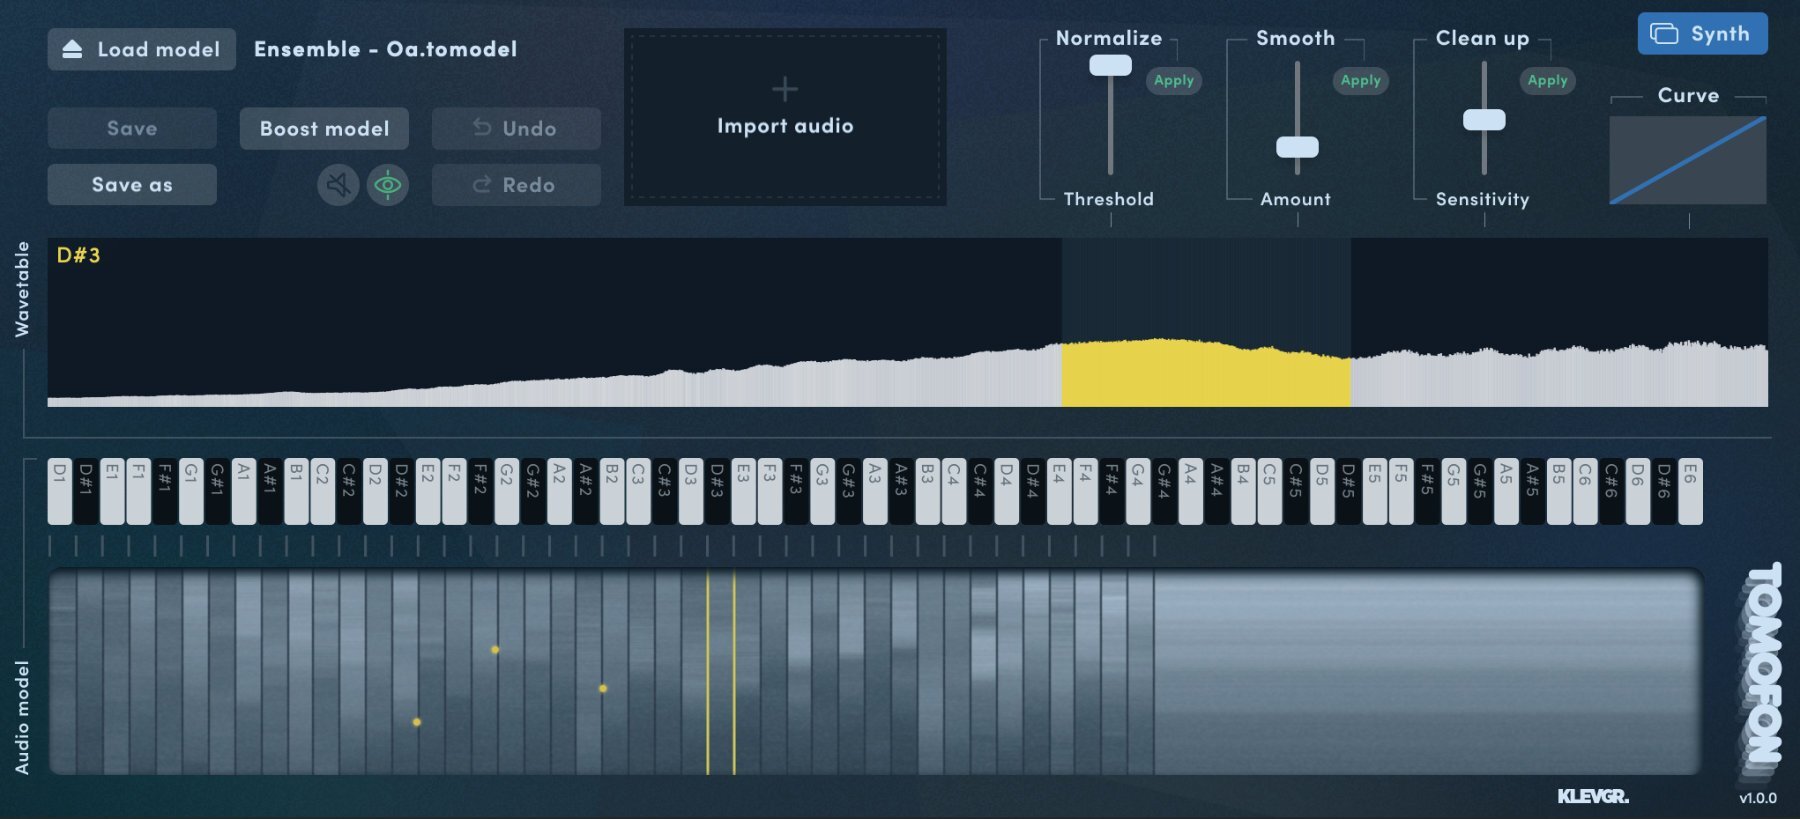Click the Load model button
The image size is (1800, 819).
click(141, 49)
